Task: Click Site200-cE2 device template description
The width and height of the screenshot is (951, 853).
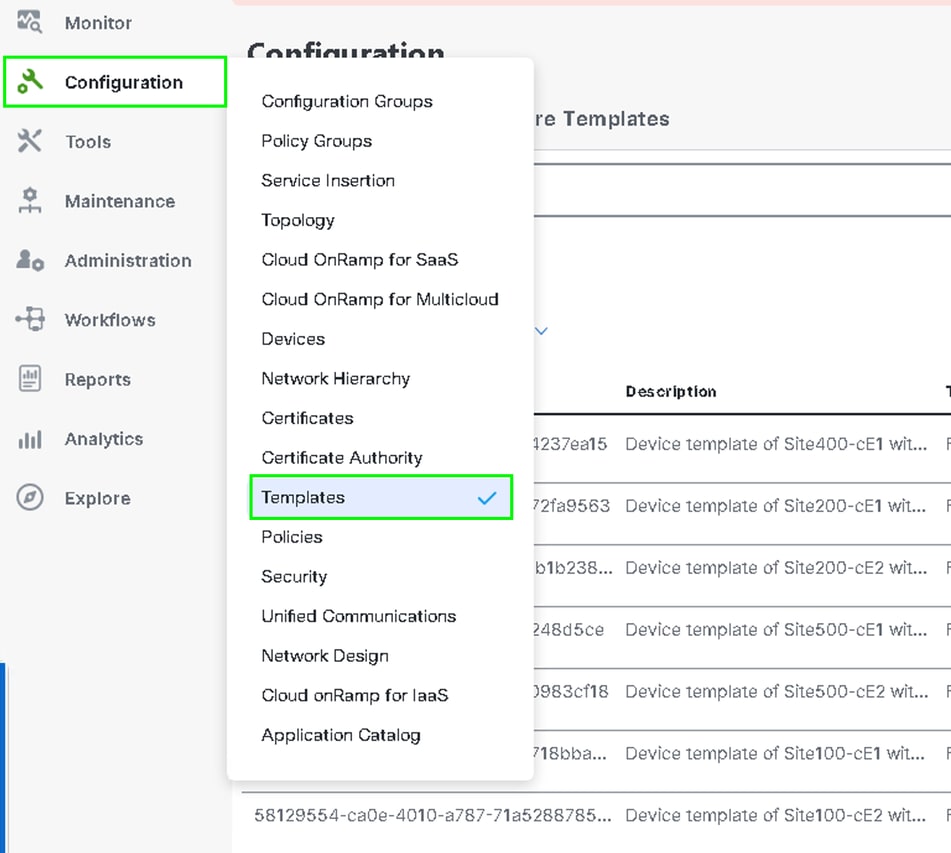Action: click(776, 568)
